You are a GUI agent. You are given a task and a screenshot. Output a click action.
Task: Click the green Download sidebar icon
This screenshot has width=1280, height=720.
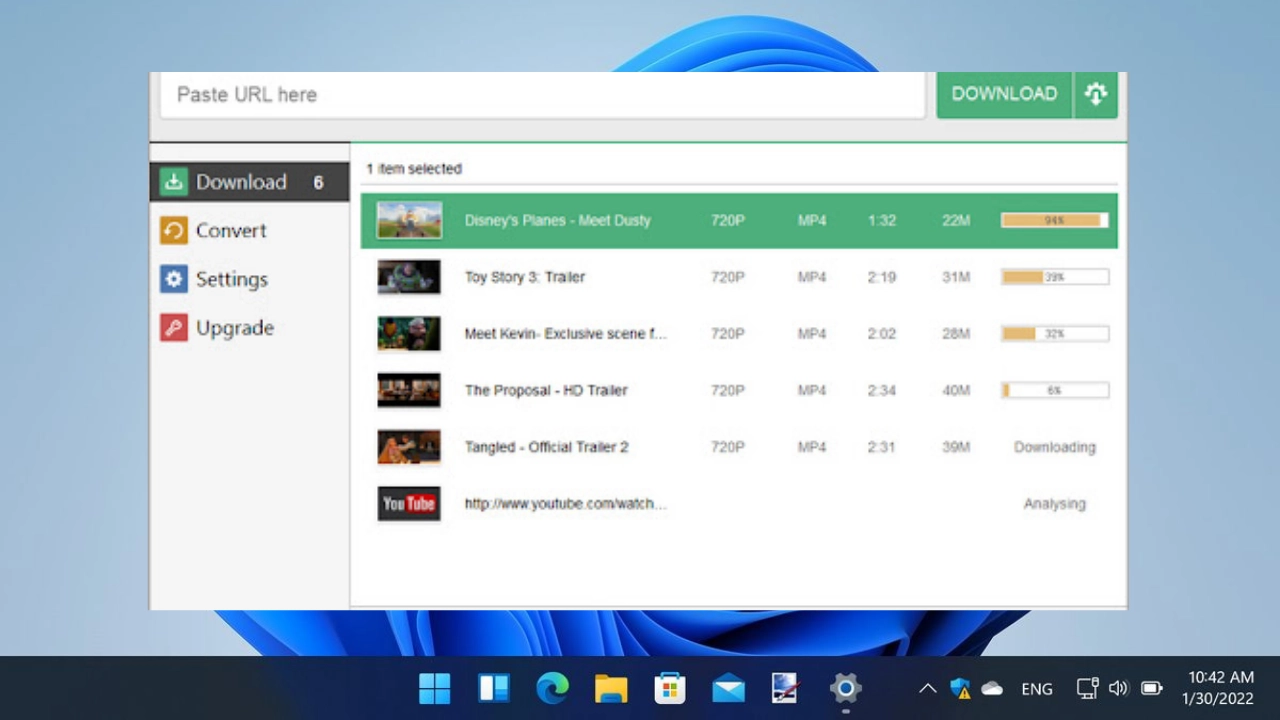point(174,182)
